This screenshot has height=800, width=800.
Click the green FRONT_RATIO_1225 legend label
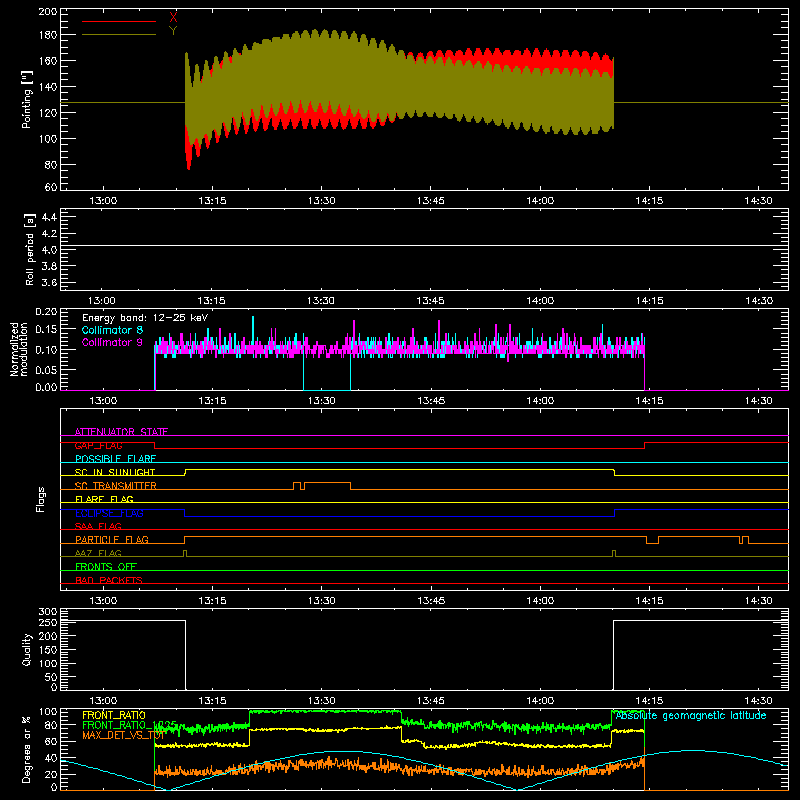[x=130, y=725]
